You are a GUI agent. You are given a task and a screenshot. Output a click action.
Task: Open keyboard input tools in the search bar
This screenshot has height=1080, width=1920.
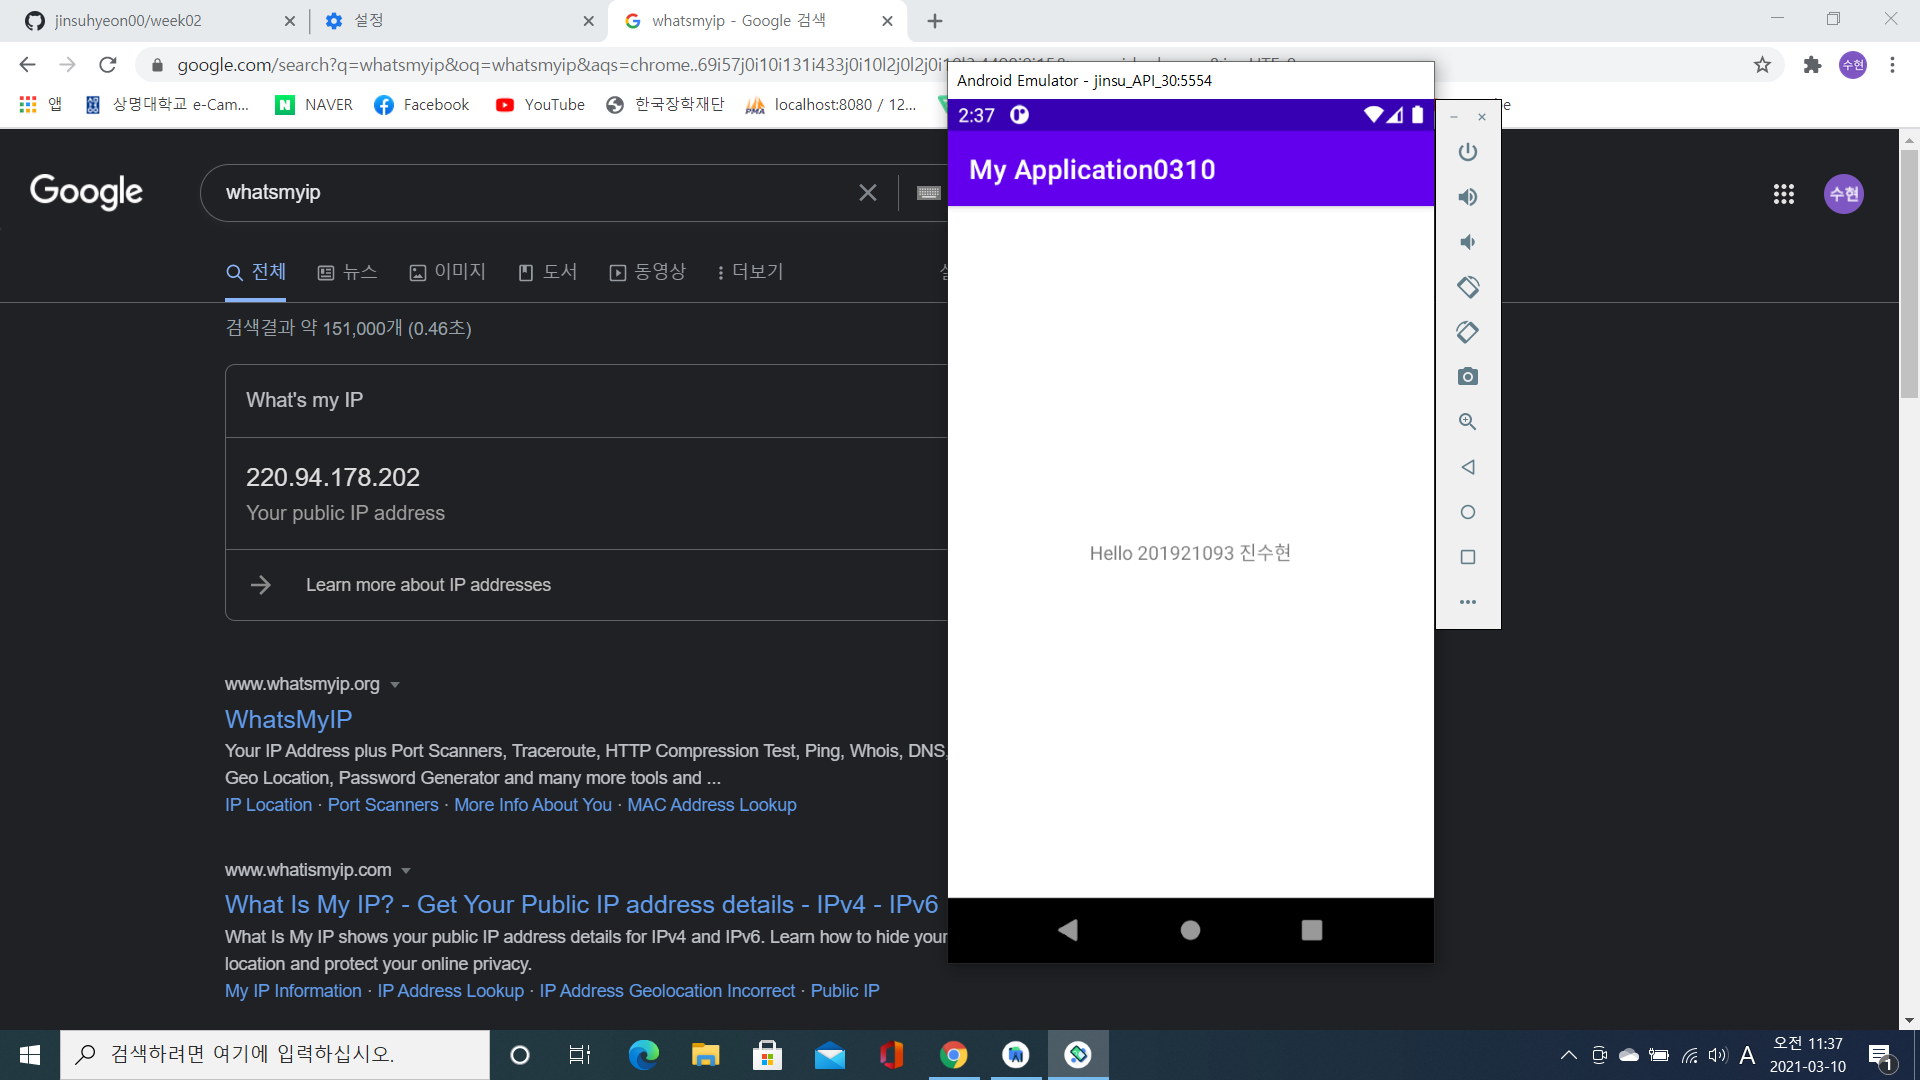[928, 192]
